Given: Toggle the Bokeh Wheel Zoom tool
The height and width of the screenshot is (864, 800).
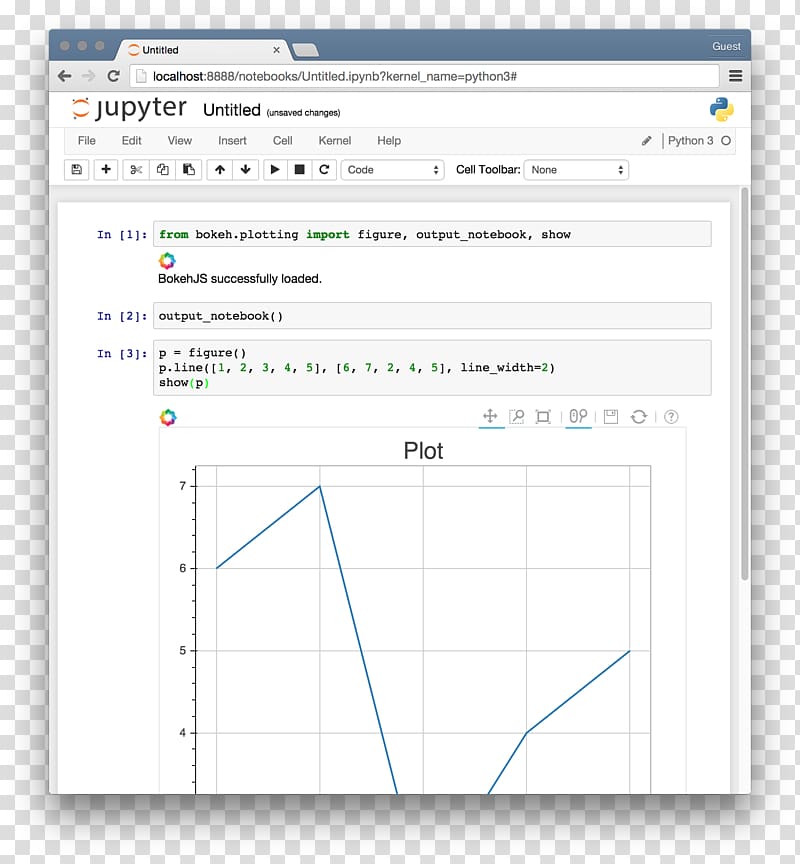Looking at the screenshot, I should click(x=578, y=416).
